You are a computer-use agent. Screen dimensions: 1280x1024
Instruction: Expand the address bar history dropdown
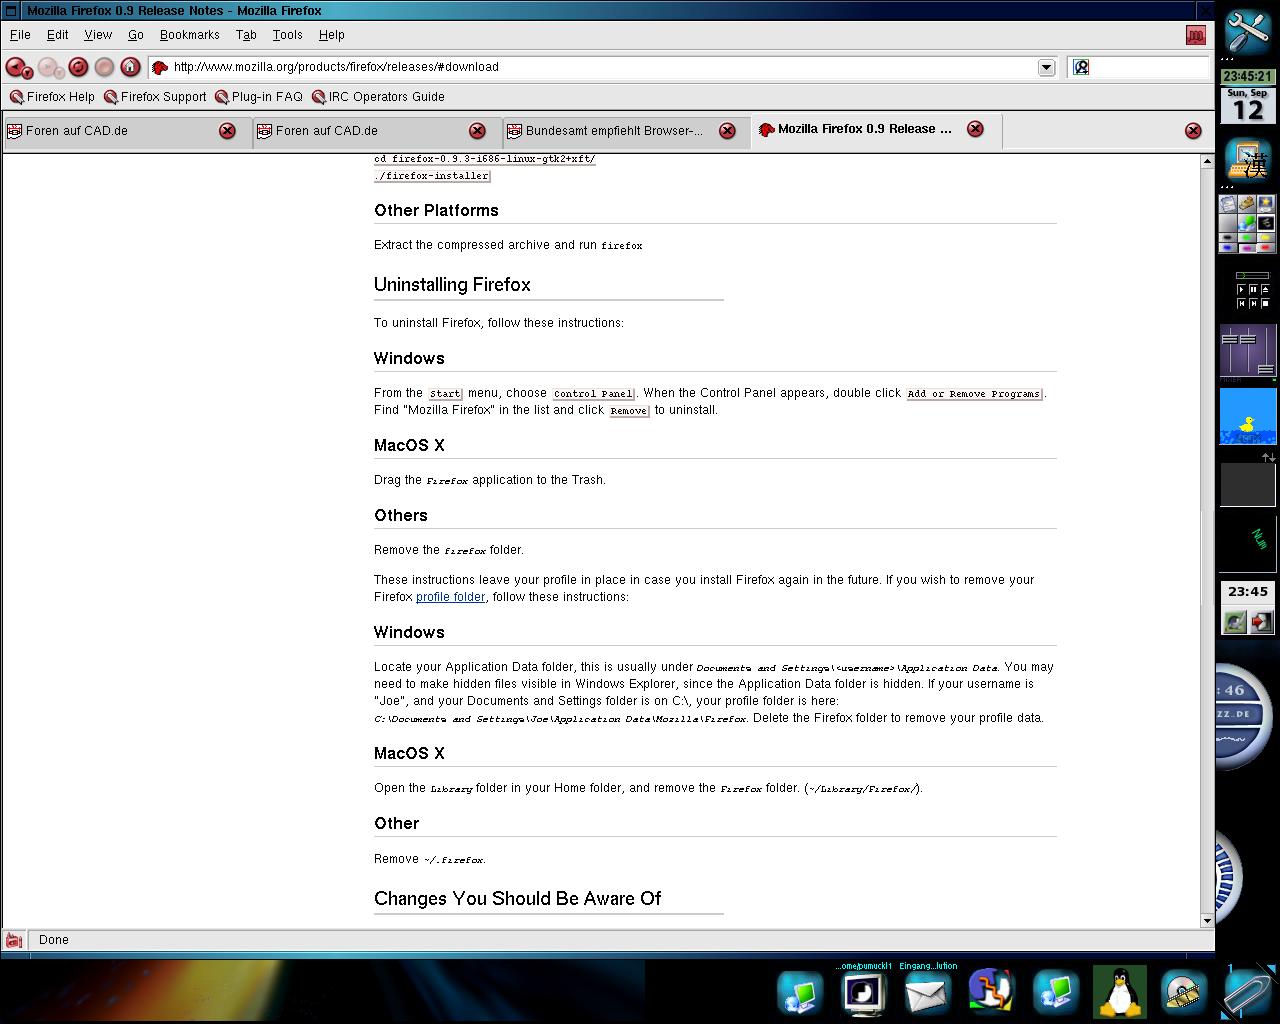[1046, 67]
